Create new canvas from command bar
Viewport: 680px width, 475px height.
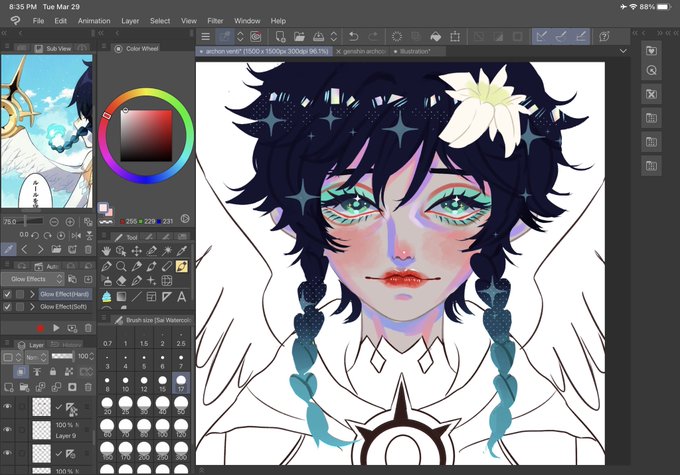(x=280, y=36)
